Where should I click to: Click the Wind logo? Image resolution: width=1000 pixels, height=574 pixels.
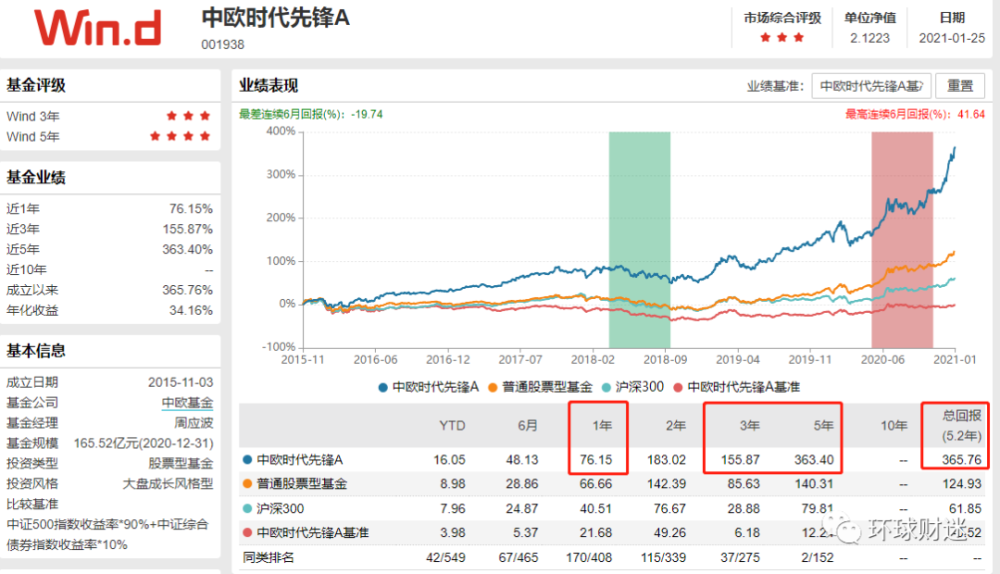tap(98, 28)
